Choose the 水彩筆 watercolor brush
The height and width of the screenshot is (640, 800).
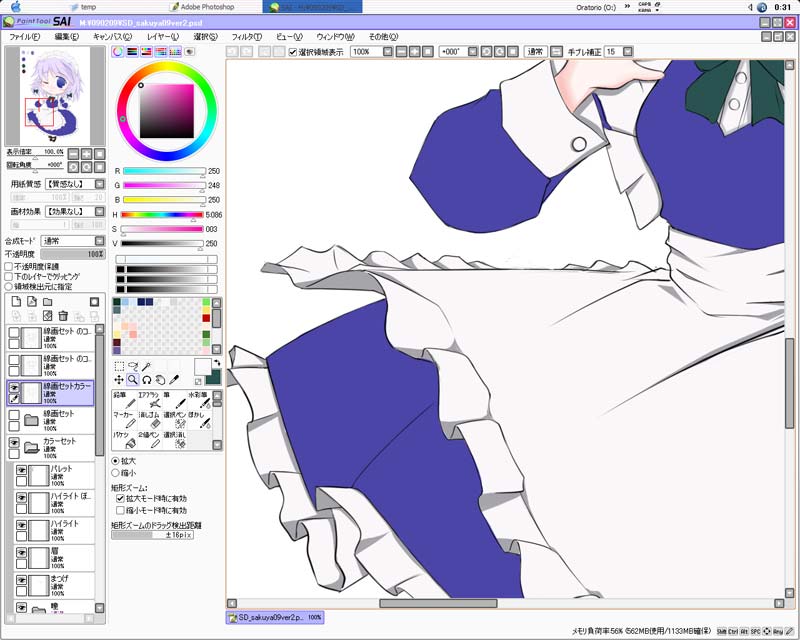coord(199,400)
